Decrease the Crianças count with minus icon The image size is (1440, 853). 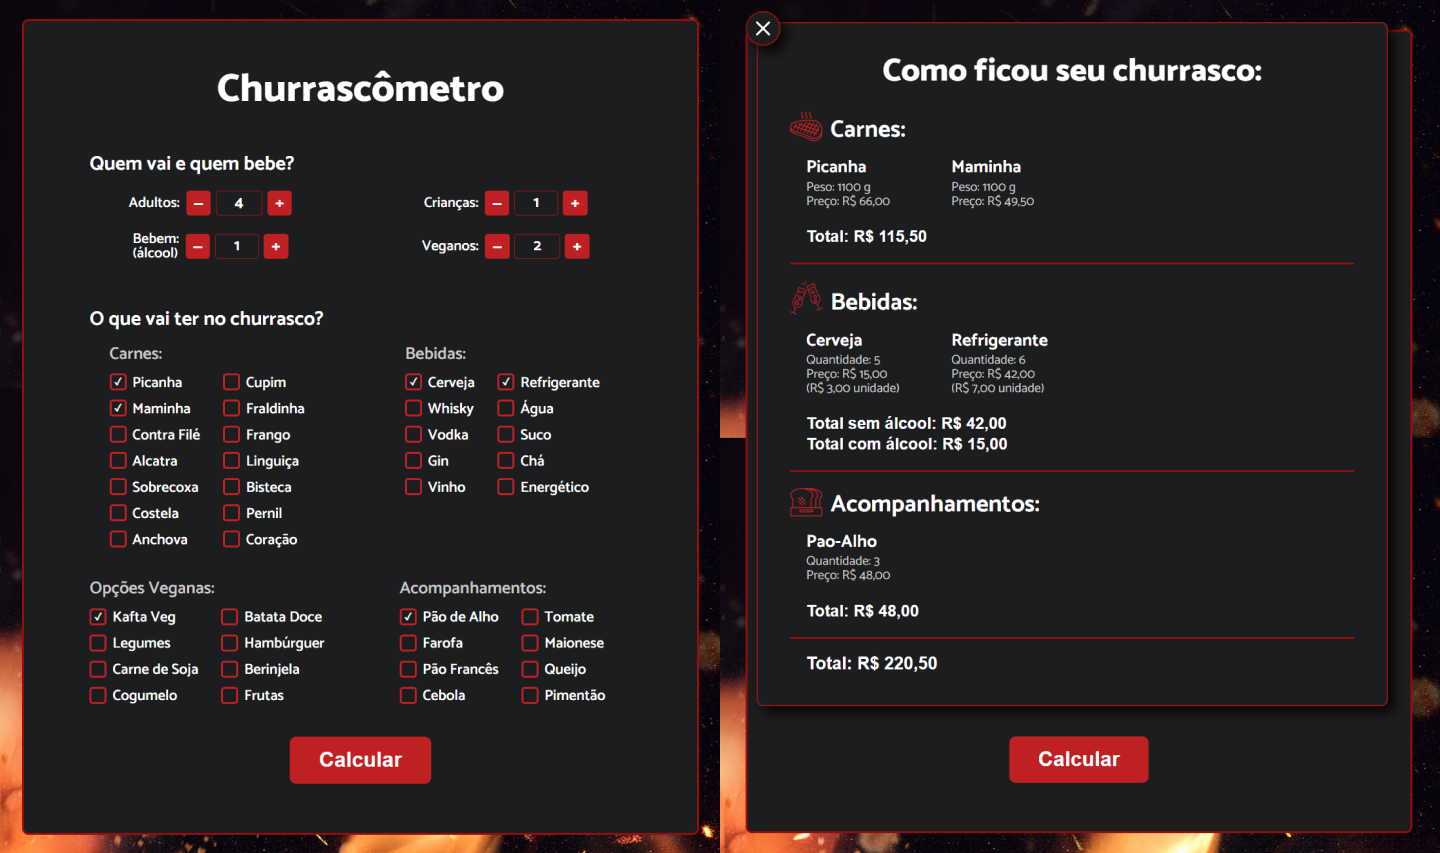pyautogui.click(x=497, y=202)
